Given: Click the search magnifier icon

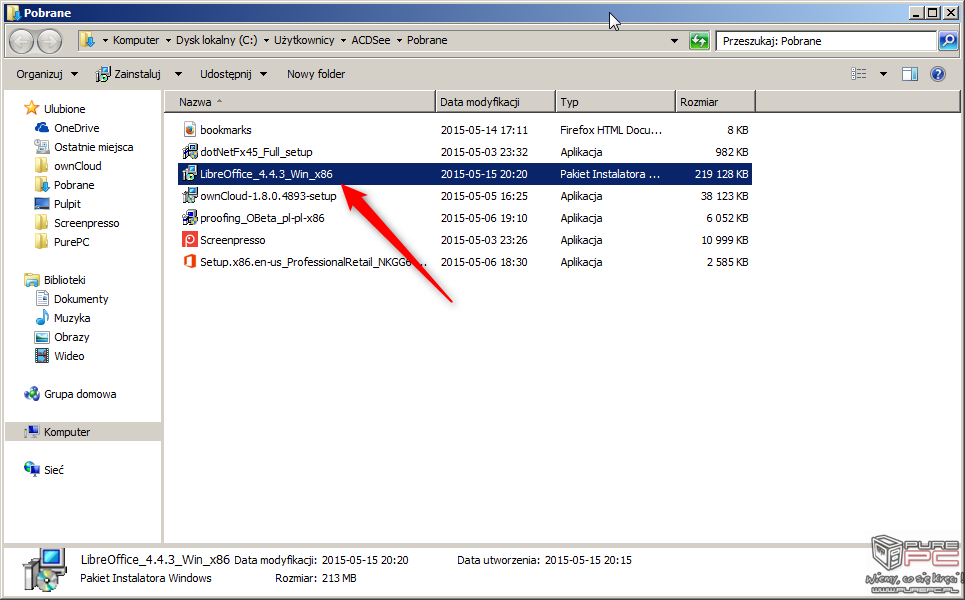Looking at the screenshot, I should (x=948, y=41).
